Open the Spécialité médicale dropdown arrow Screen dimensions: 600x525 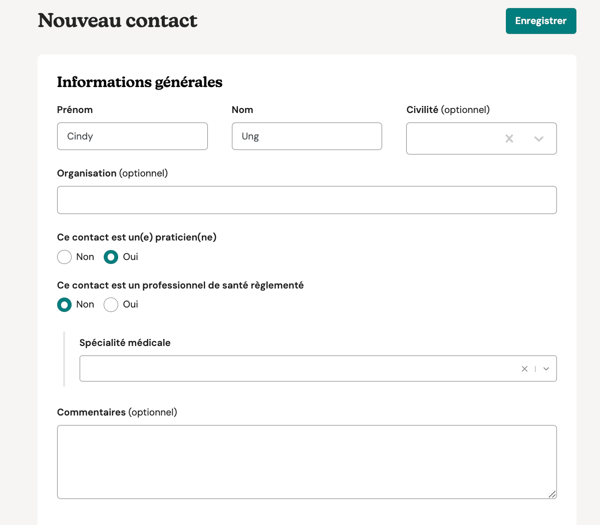coord(546,369)
